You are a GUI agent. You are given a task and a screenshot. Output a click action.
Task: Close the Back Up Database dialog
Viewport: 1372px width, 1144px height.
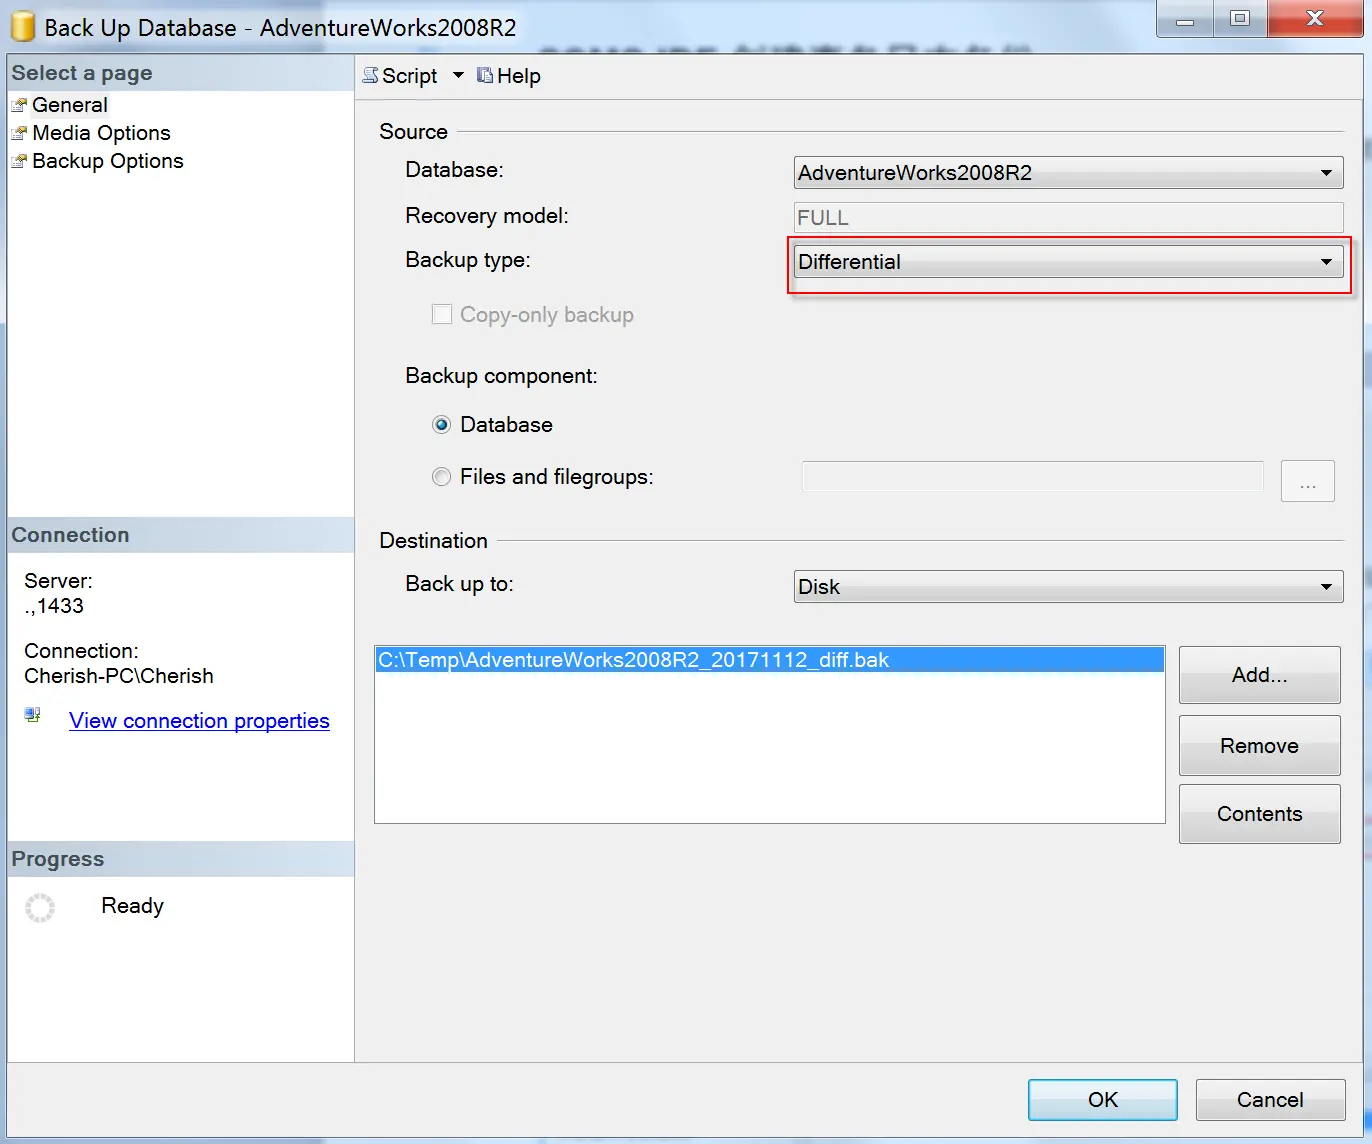point(1315,19)
